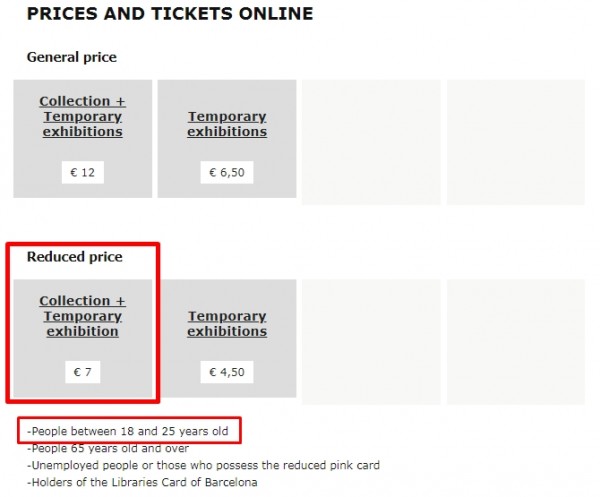The height and width of the screenshot is (497, 600).
Task: Click the General price heading
Action: [72, 57]
